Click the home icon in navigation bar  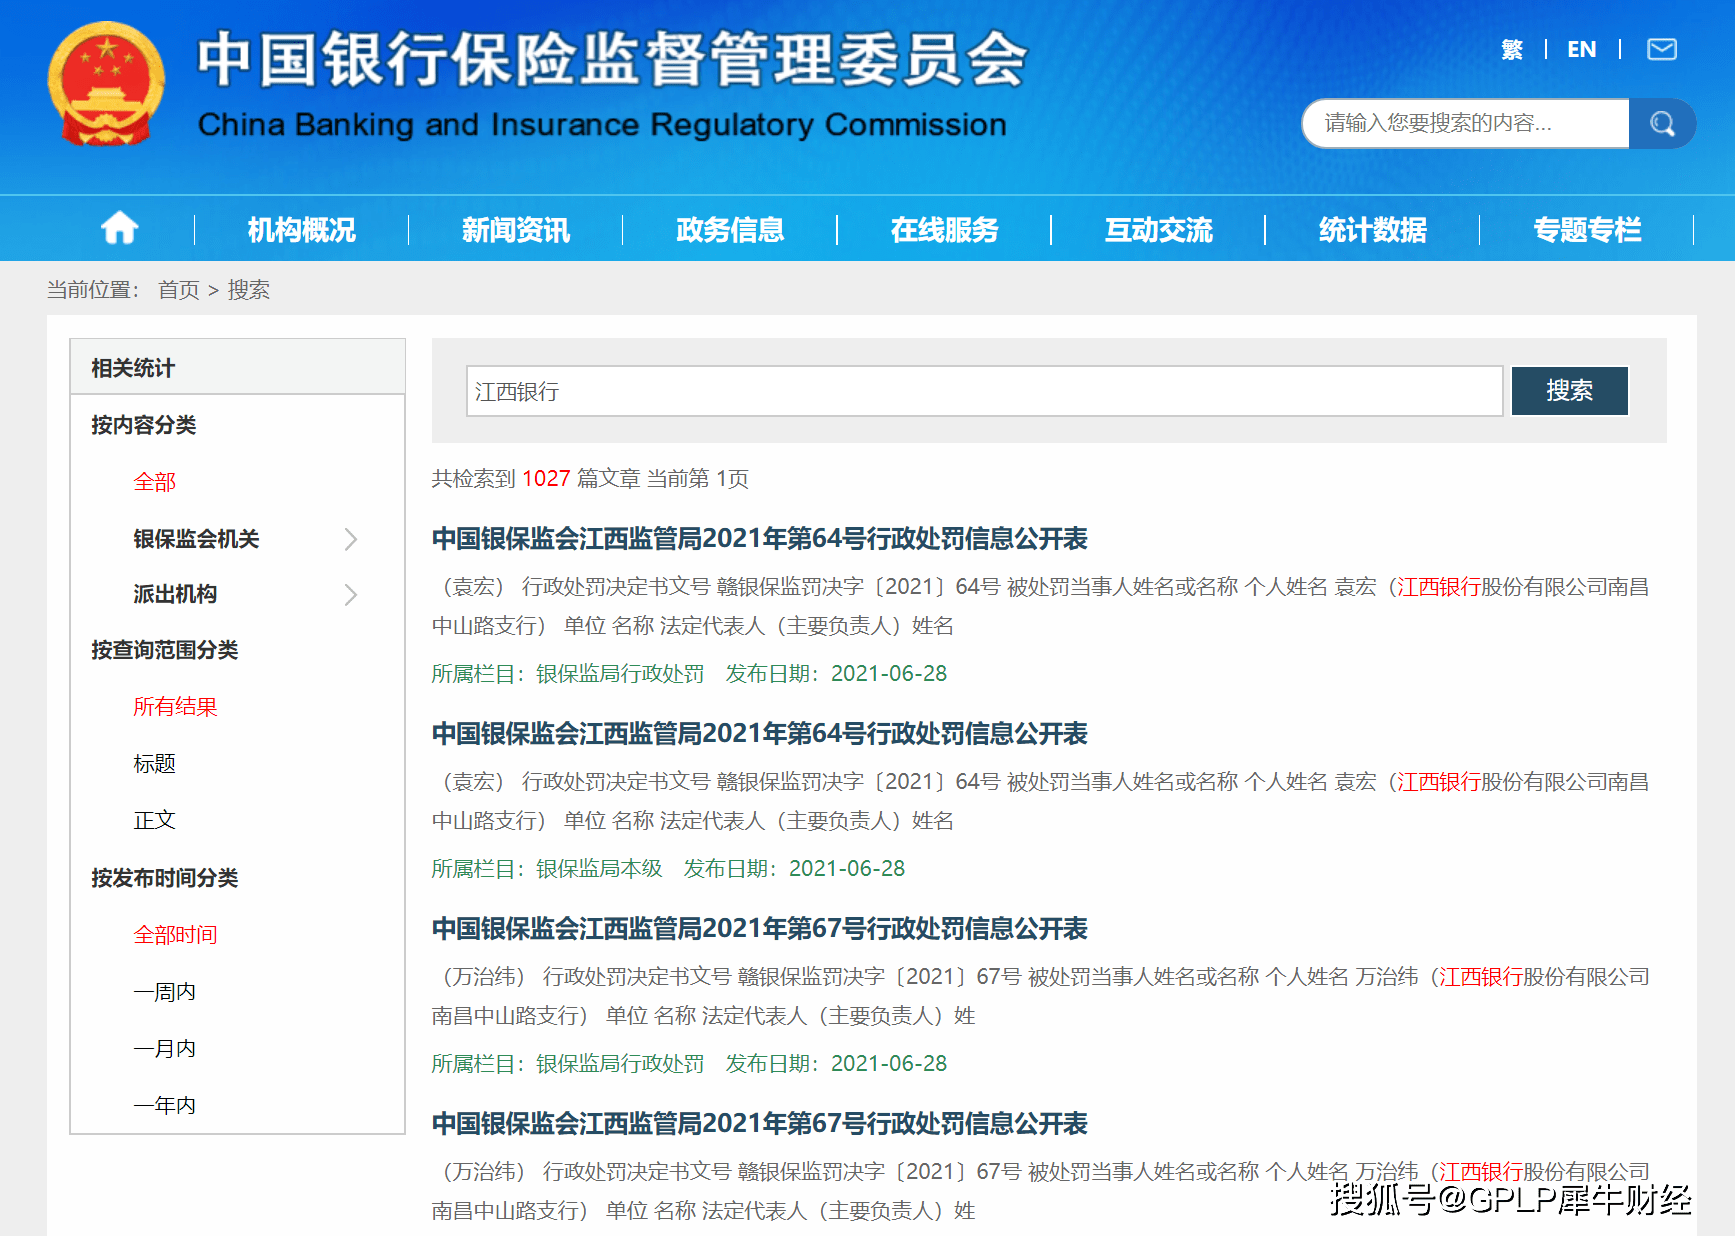119,229
